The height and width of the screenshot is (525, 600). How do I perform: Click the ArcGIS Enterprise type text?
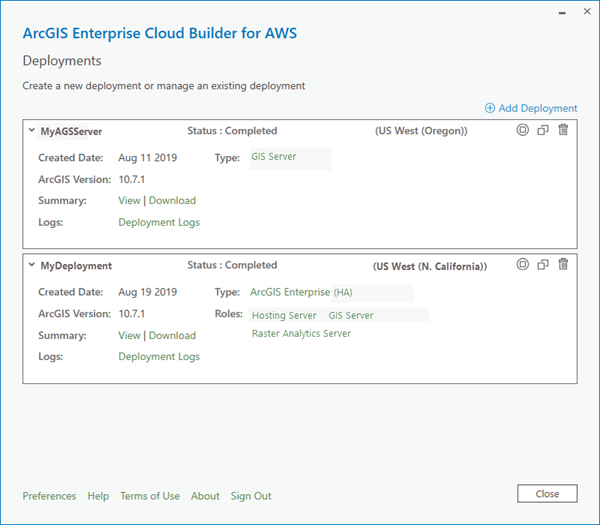(x=290, y=292)
